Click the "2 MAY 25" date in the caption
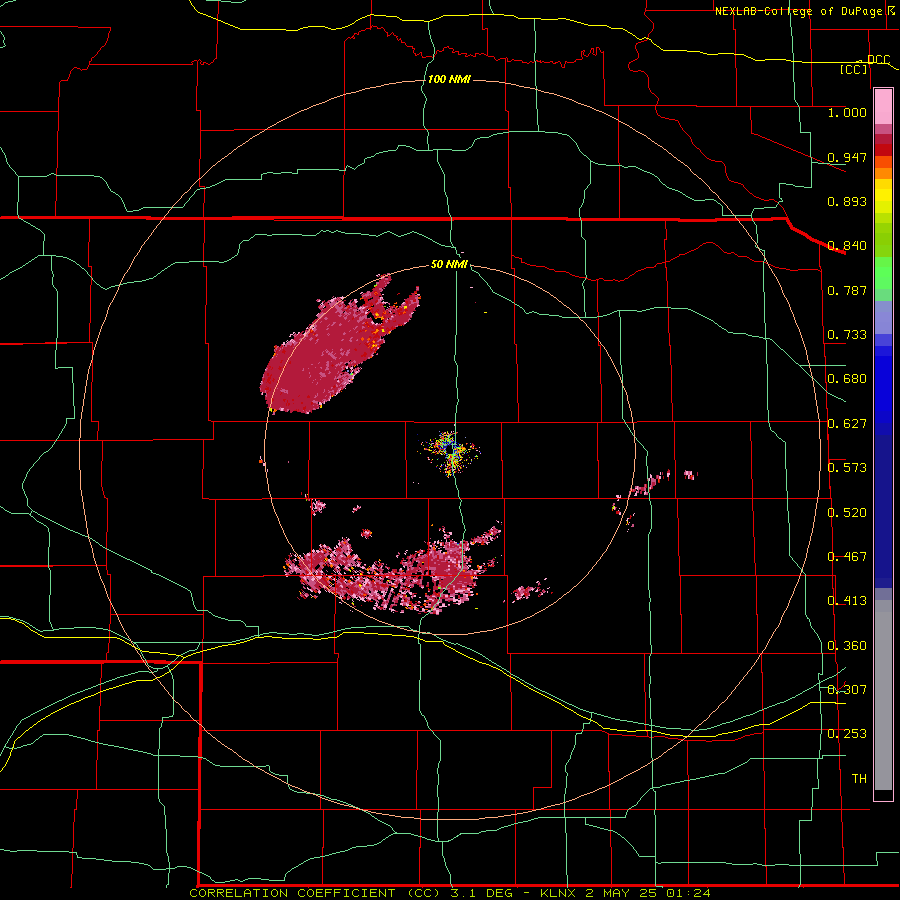 [622, 893]
